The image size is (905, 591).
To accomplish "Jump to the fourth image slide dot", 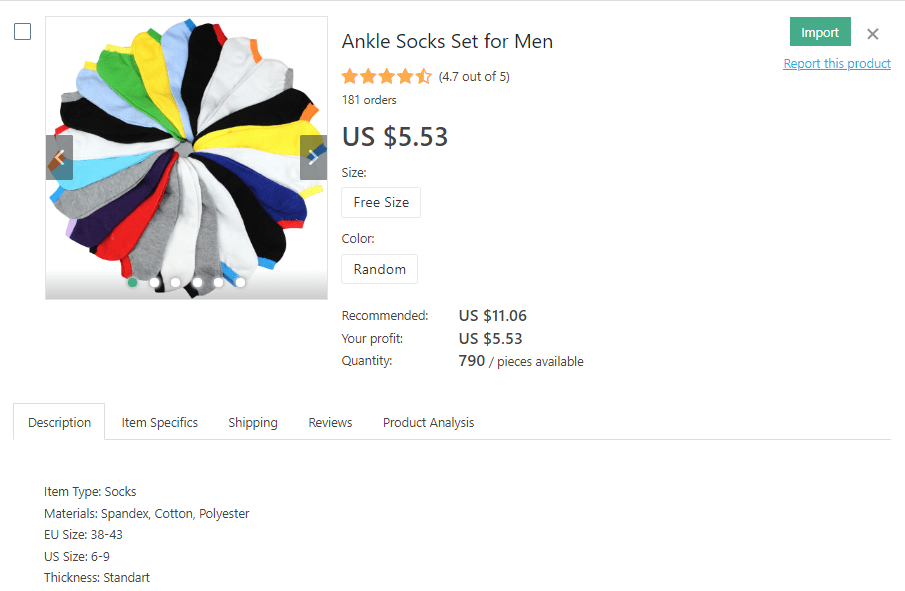I will pos(197,282).
